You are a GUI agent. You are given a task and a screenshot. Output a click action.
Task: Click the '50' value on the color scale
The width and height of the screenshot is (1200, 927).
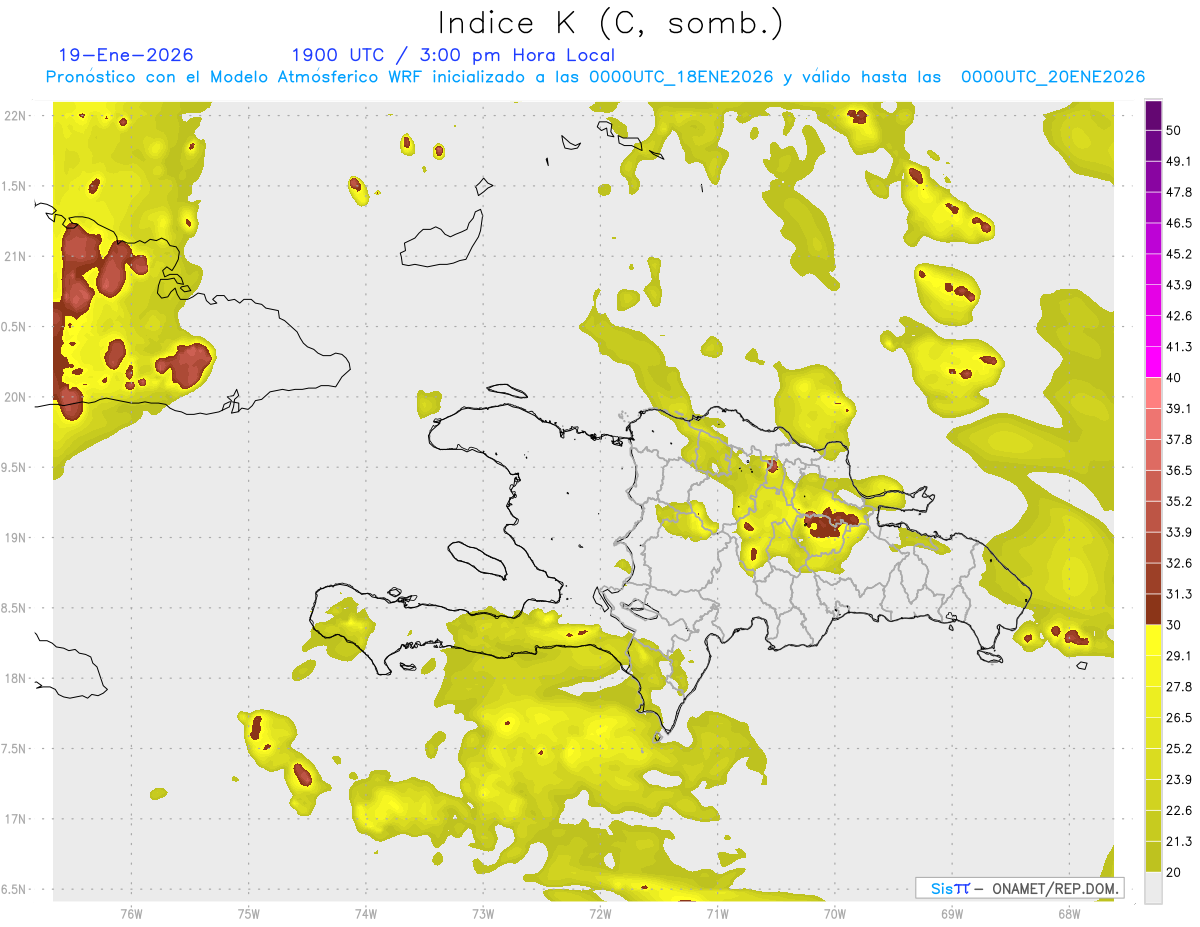tap(1175, 130)
